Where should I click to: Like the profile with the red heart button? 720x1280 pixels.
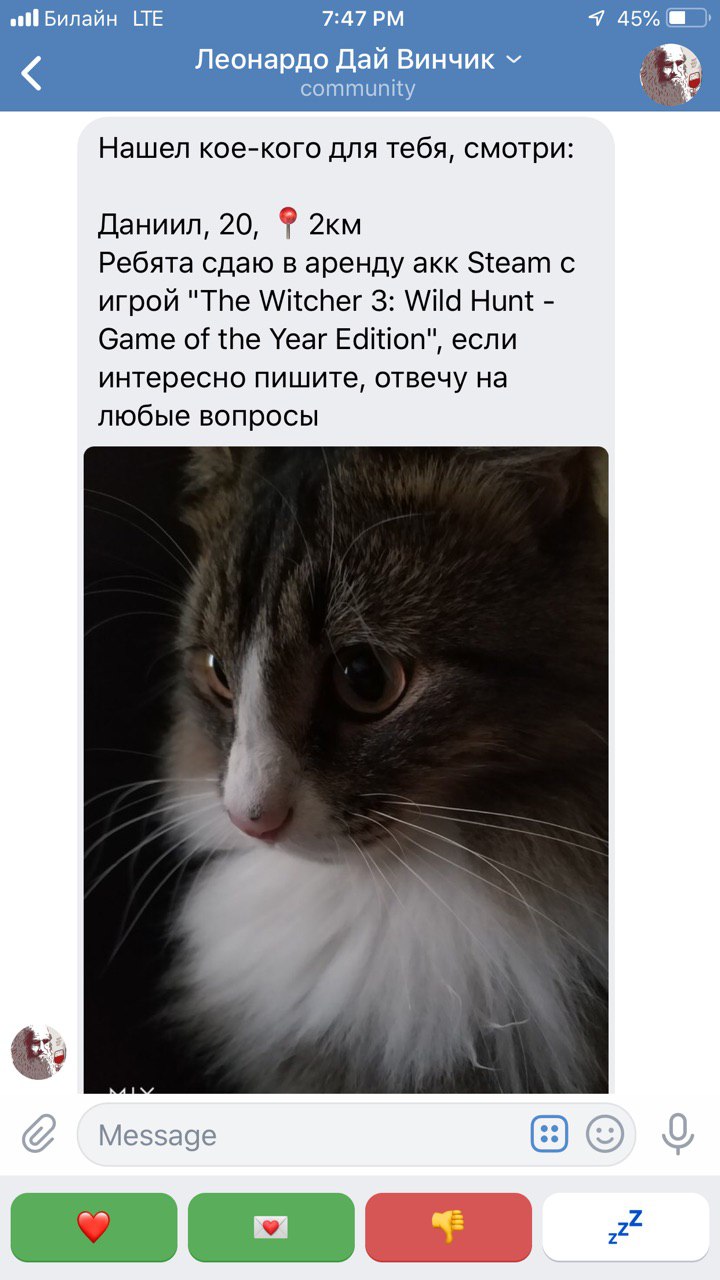[94, 1226]
